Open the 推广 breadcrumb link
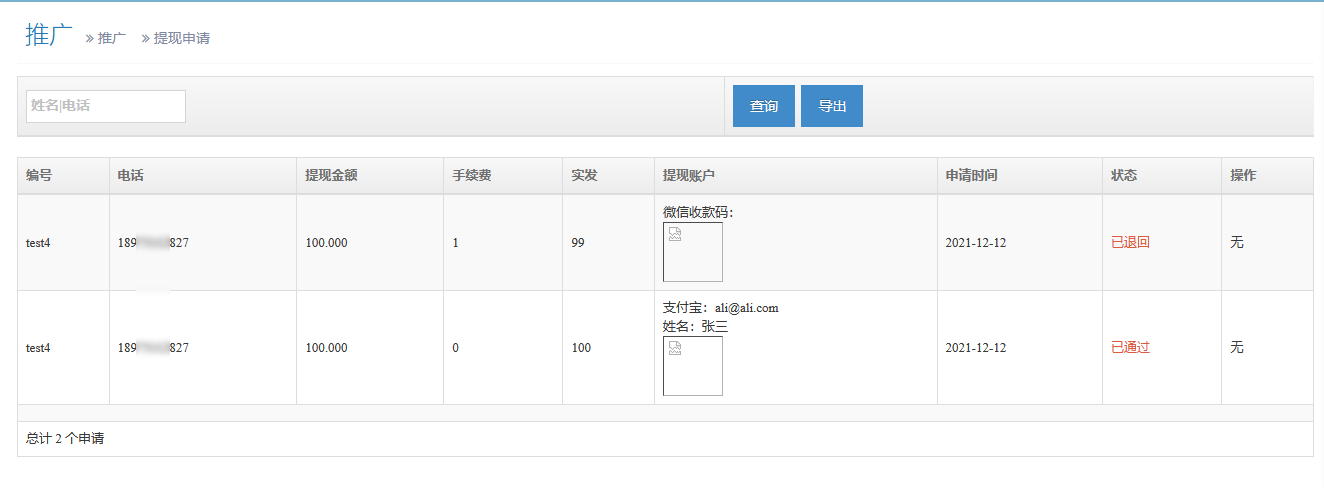This screenshot has width=1324, height=488. [112, 38]
